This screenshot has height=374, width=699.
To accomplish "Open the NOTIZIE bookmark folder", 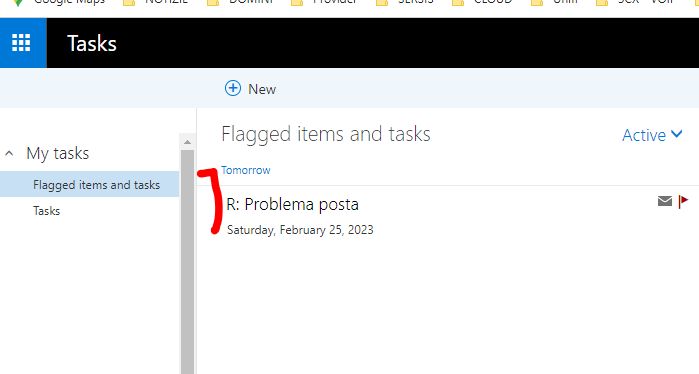I will [156, 2].
